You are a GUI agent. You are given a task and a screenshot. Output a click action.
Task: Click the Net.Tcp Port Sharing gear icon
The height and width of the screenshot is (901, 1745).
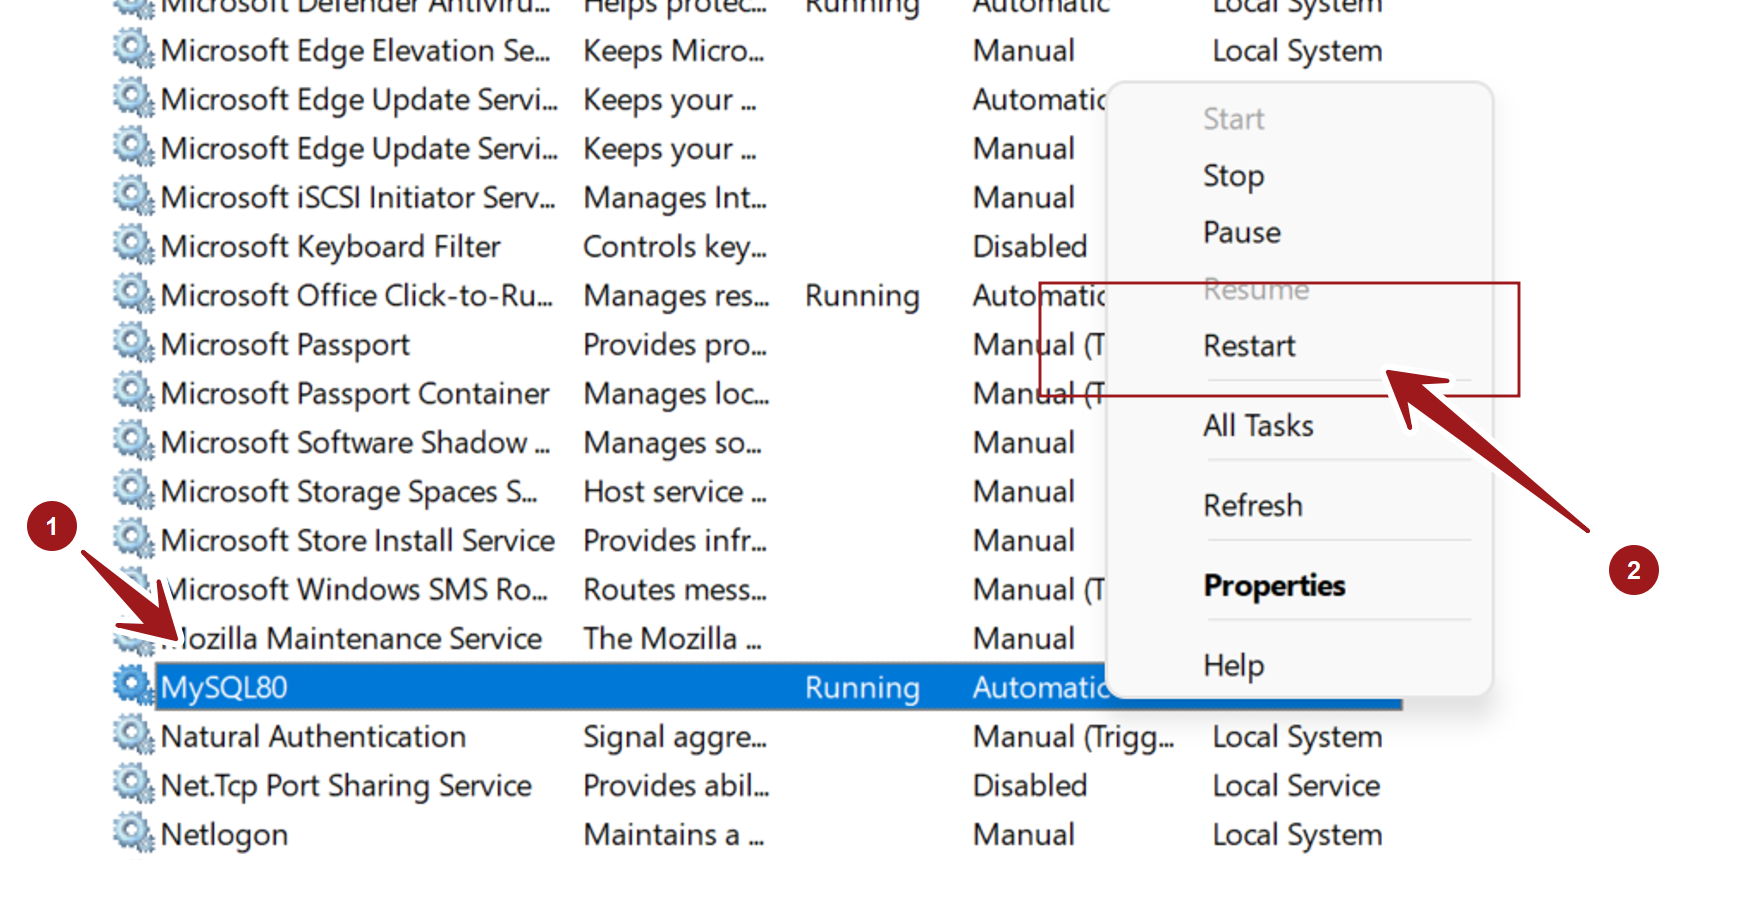click(x=133, y=784)
